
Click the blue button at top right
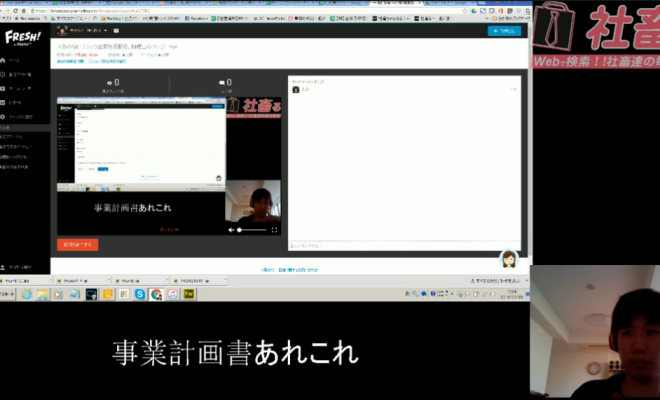pos(503,31)
